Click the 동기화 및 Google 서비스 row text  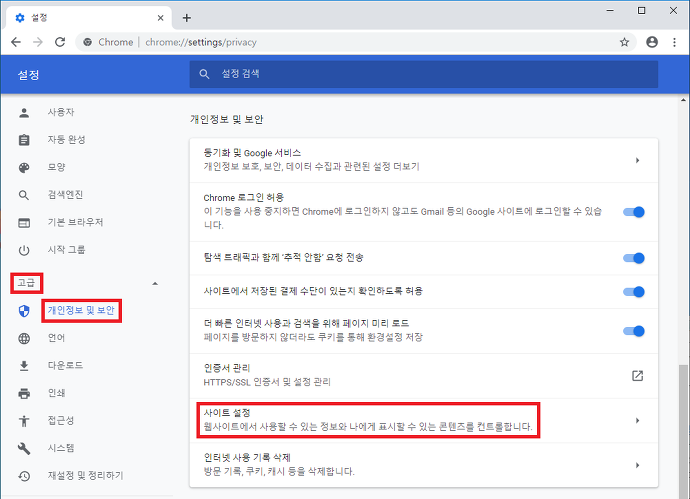click(x=311, y=160)
